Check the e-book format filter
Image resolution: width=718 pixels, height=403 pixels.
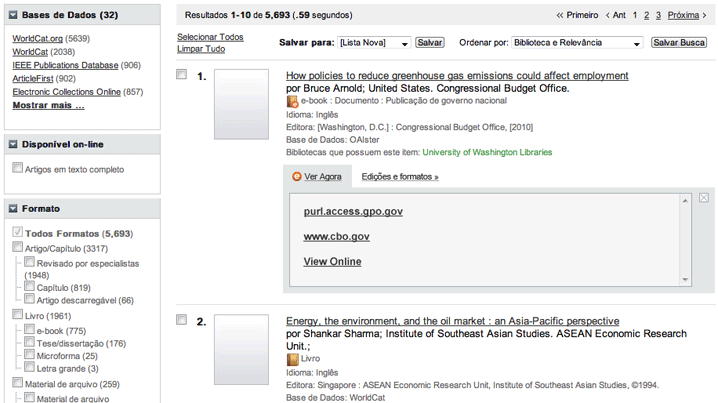(x=30, y=330)
